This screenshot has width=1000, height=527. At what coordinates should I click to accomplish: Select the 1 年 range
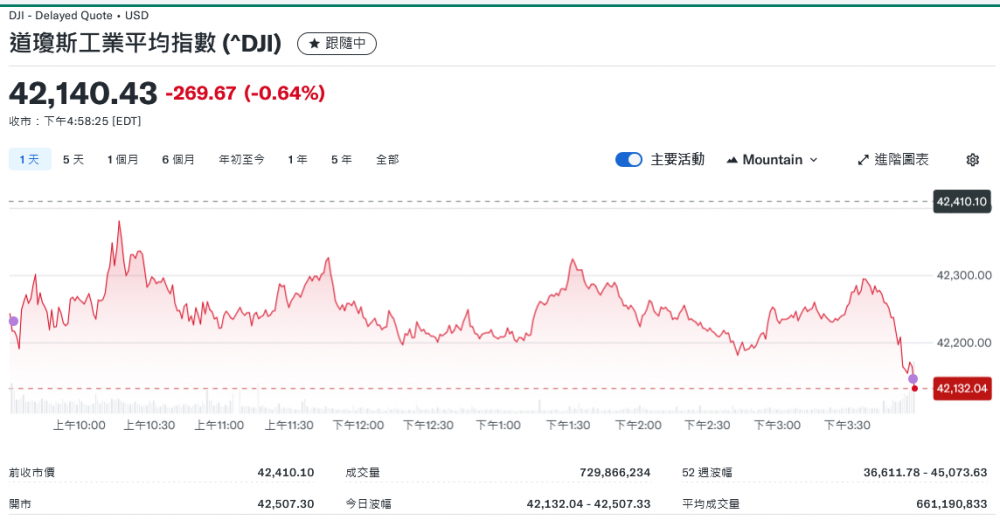point(297,159)
